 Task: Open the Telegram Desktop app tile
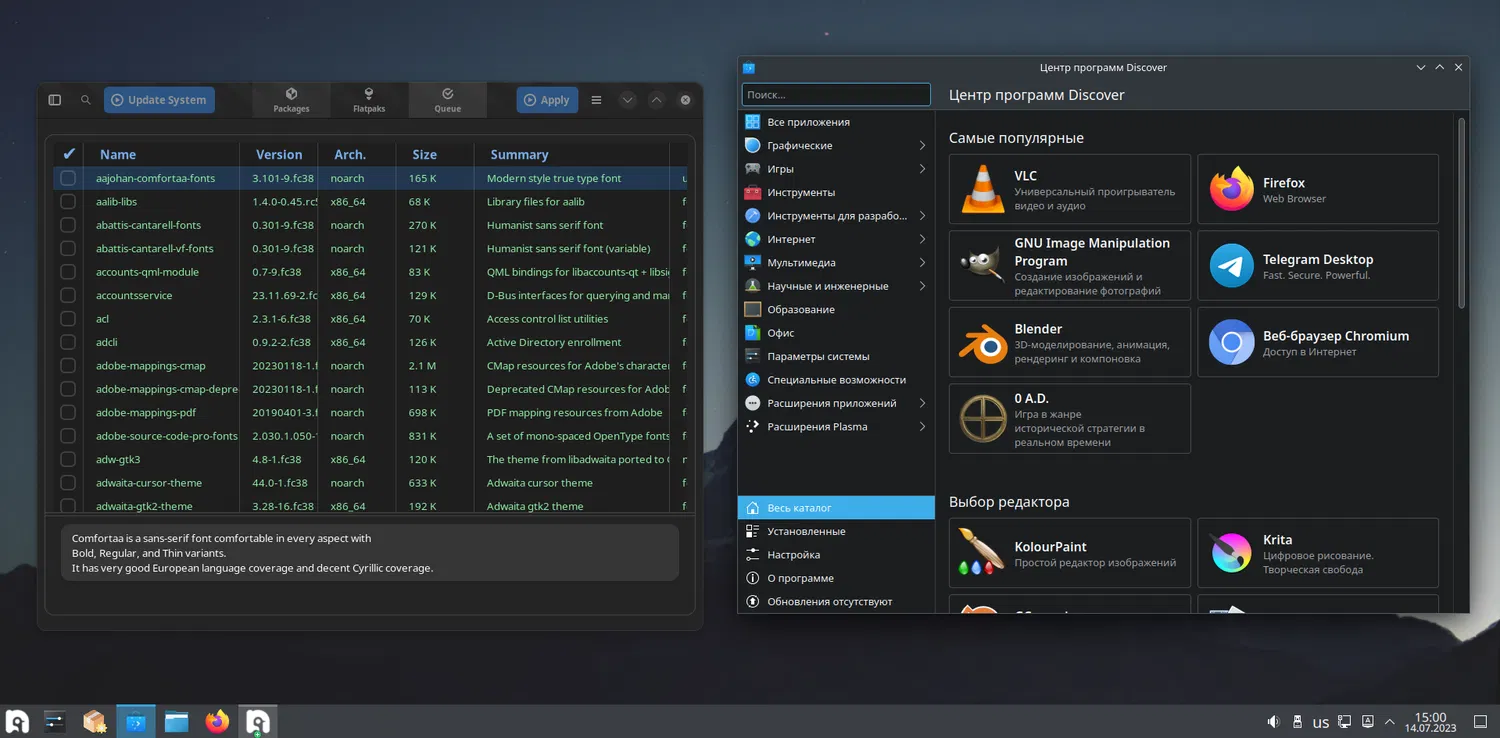coord(1317,266)
